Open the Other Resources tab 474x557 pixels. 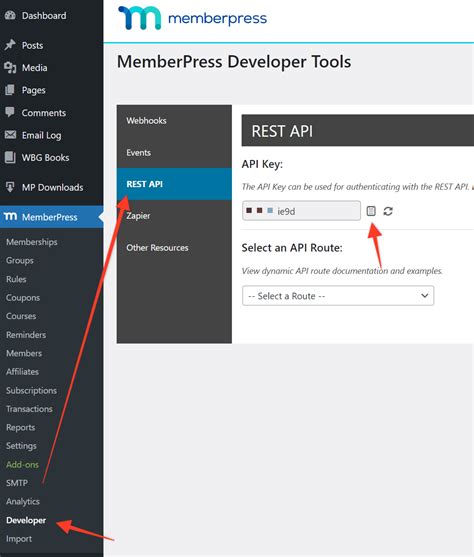pos(174,248)
